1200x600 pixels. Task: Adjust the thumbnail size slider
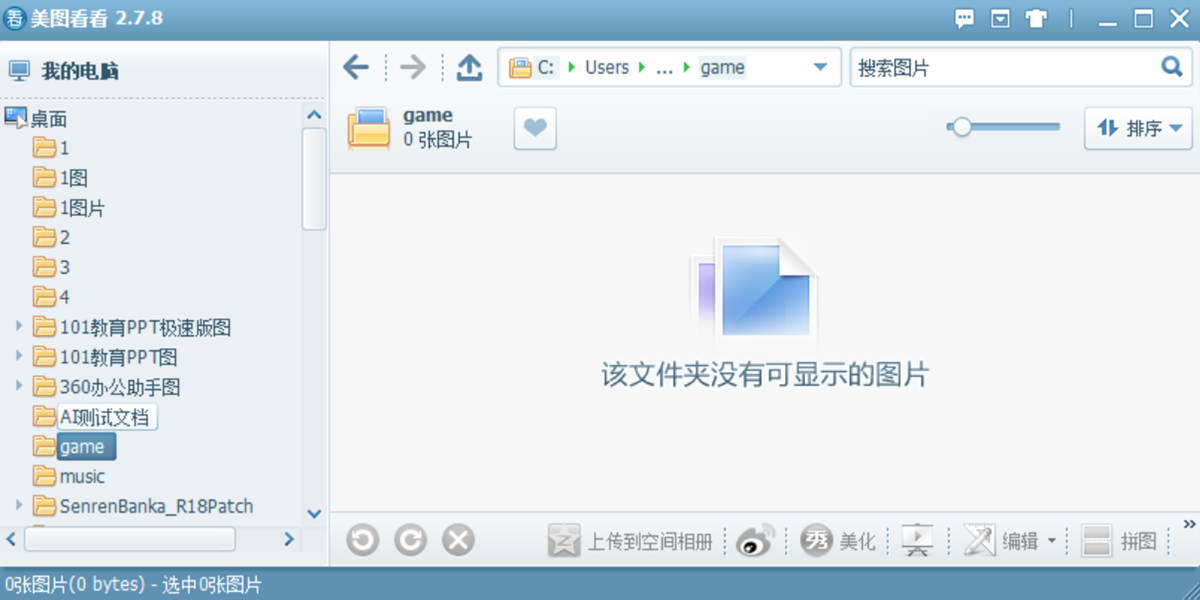961,127
